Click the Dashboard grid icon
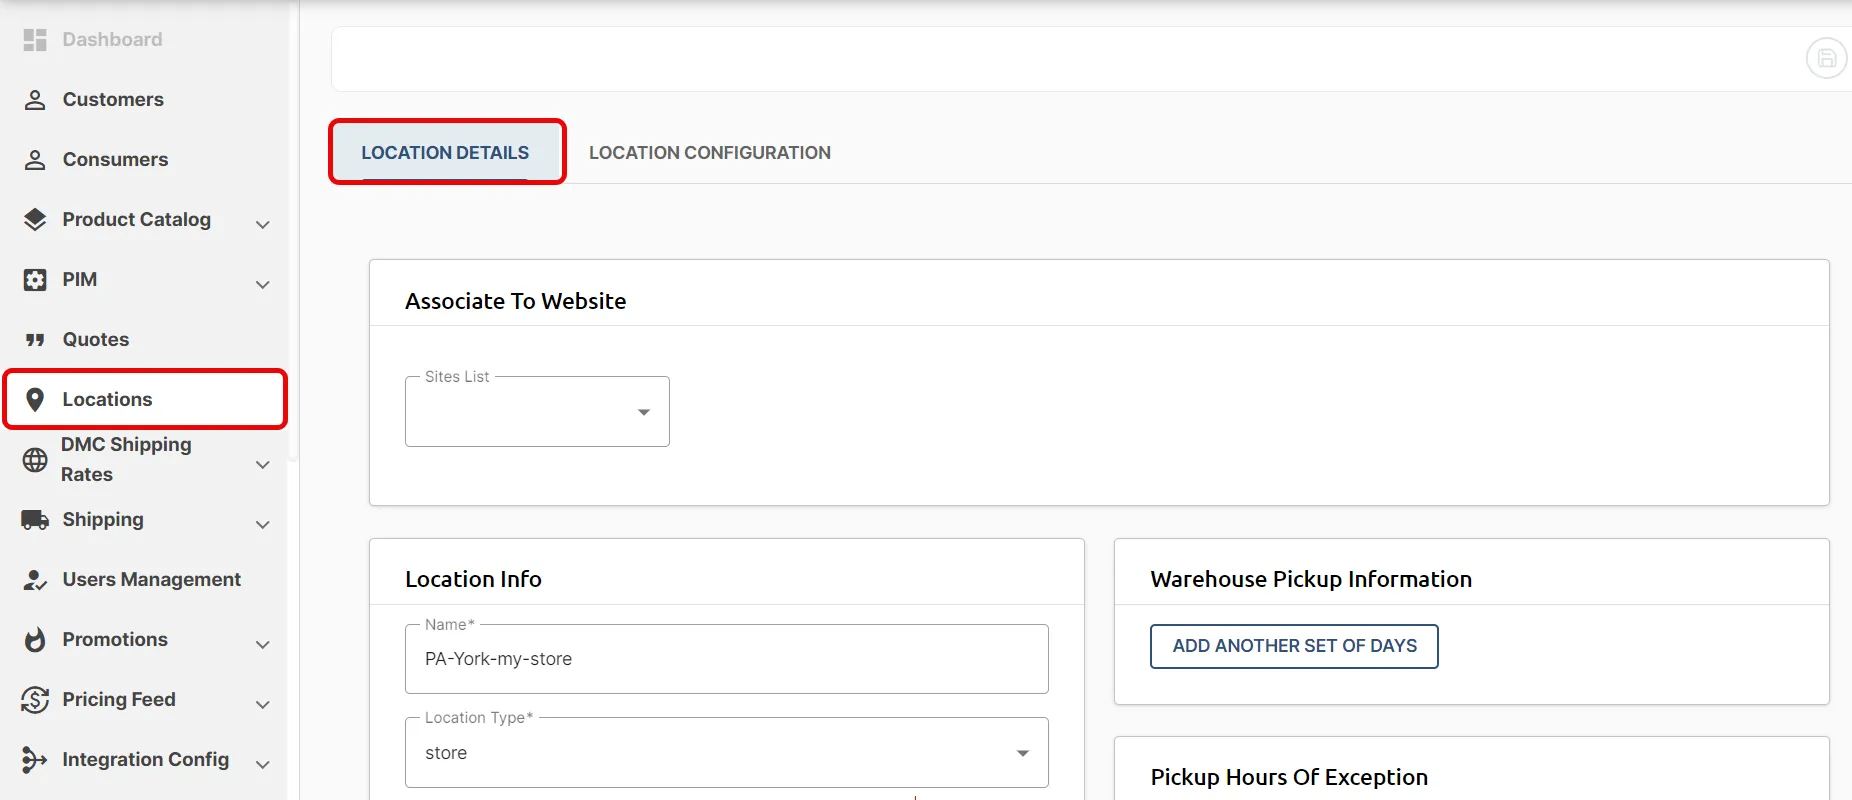Screen dimensions: 1852x800 coord(35,40)
